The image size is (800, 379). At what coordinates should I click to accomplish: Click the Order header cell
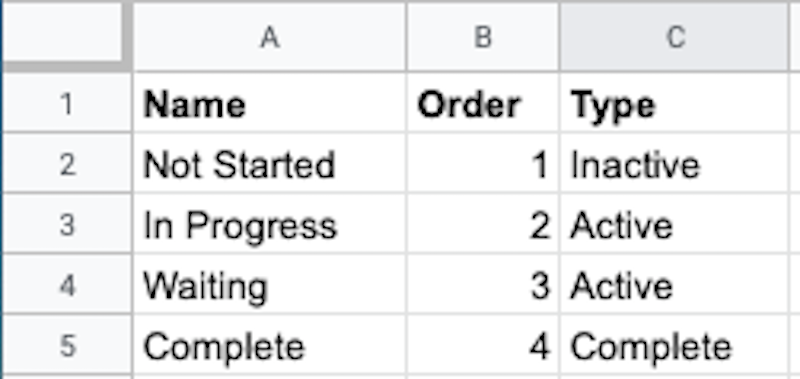coord(483,103)
